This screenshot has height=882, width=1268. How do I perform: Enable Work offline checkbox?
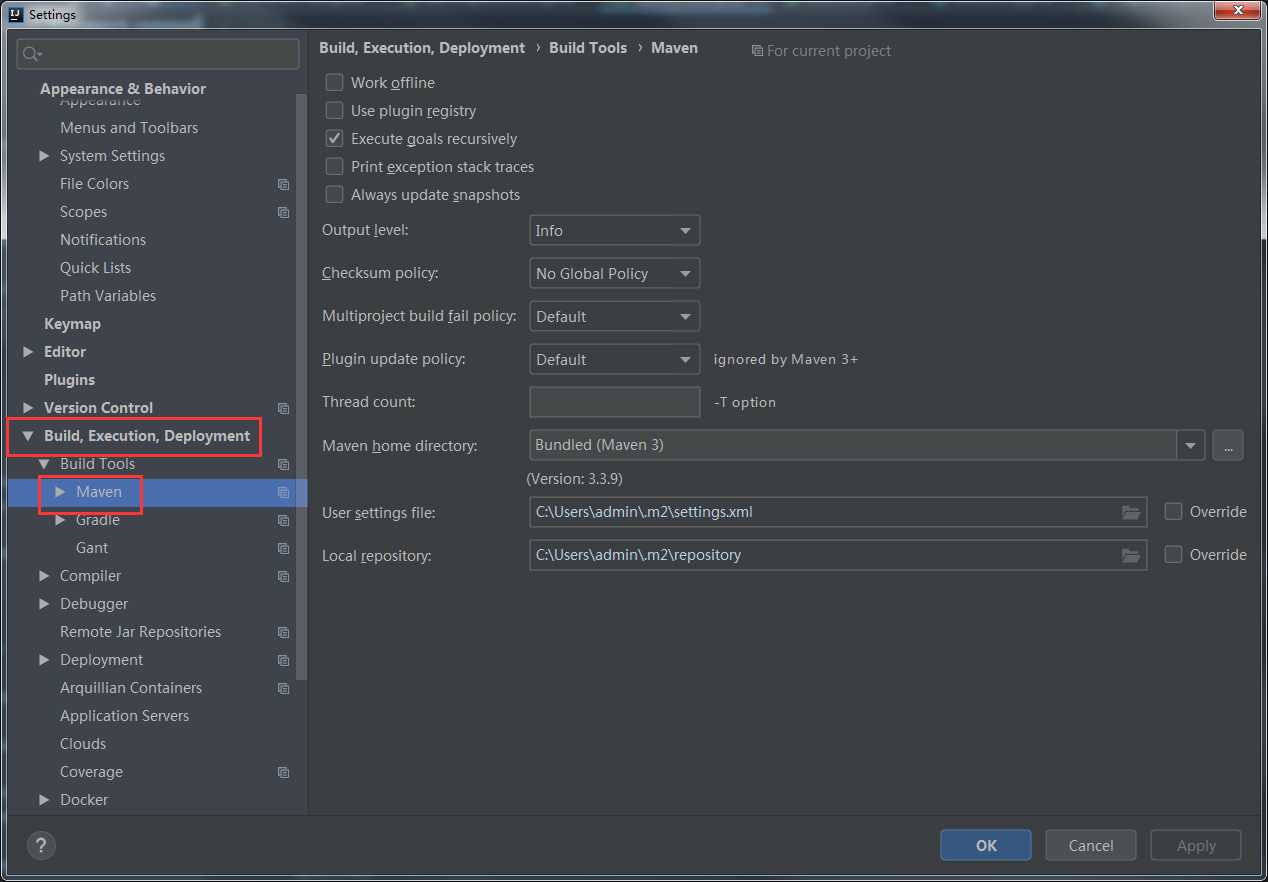point(334,82)
